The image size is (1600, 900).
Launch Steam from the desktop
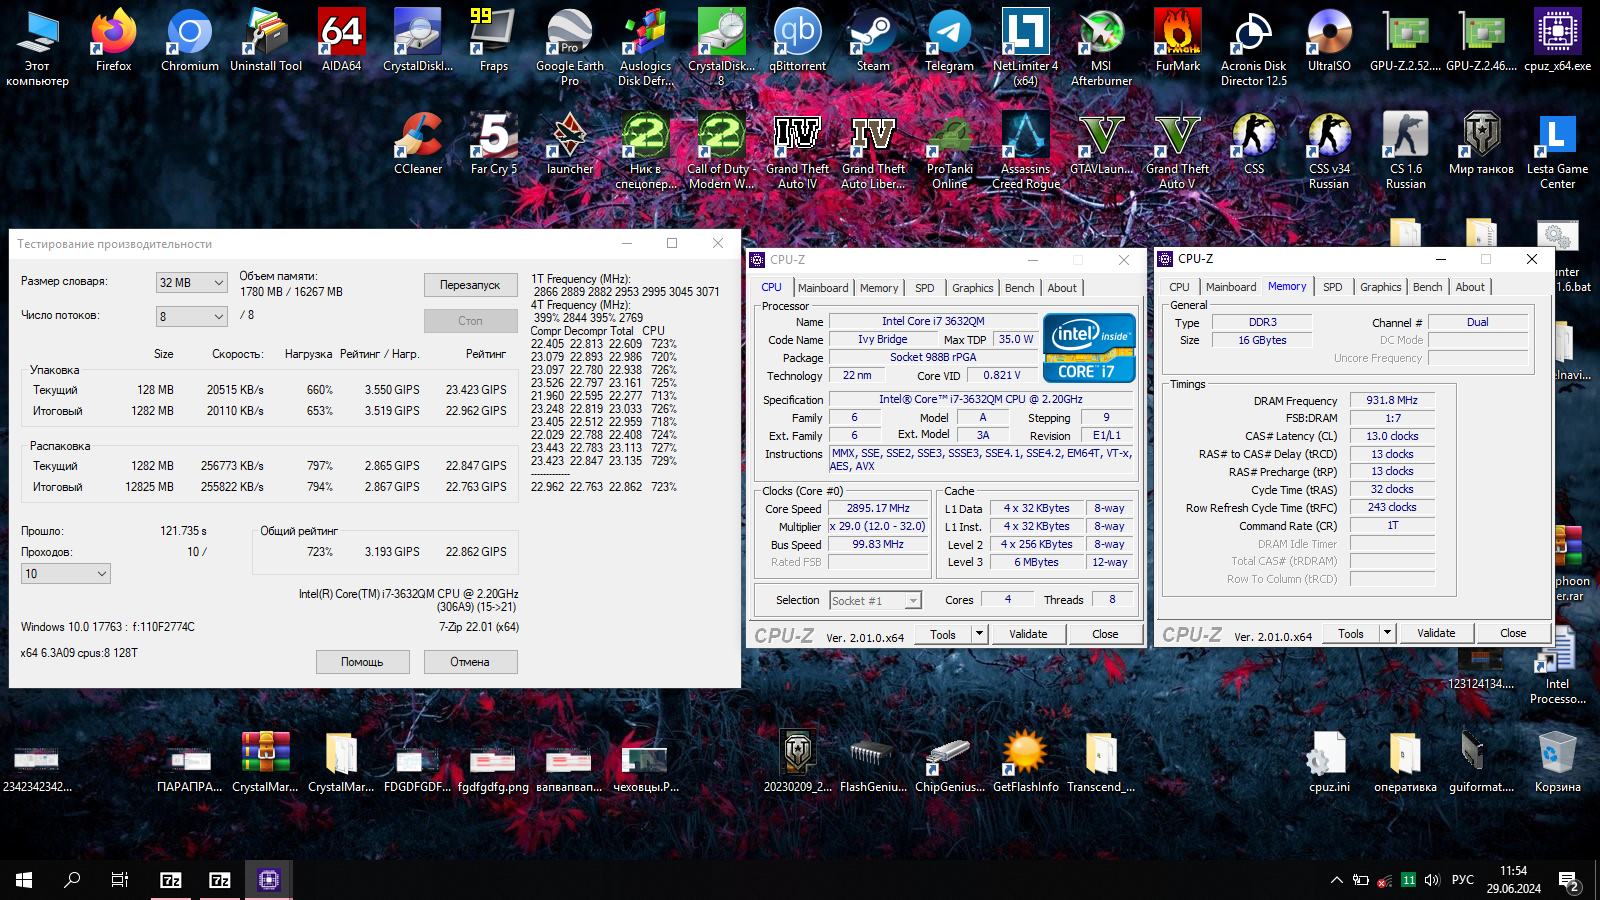pyautogui.click(x=873, y=40)
